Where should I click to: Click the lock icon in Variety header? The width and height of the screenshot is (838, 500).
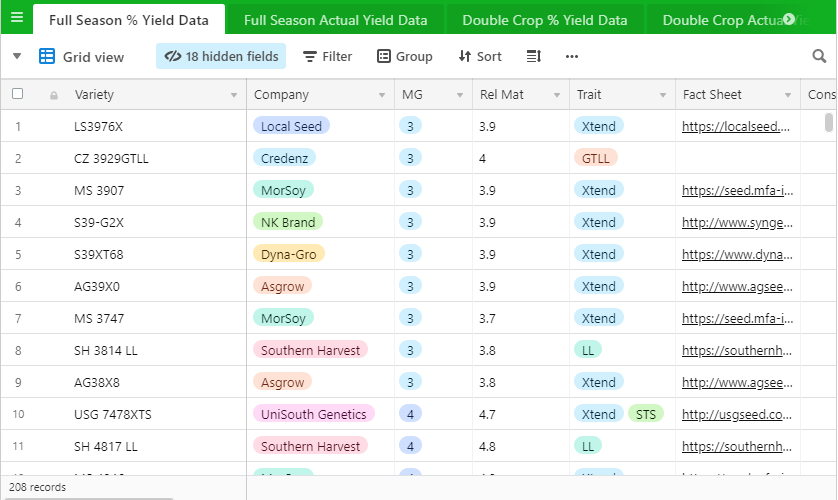click(x=54, y=95)
